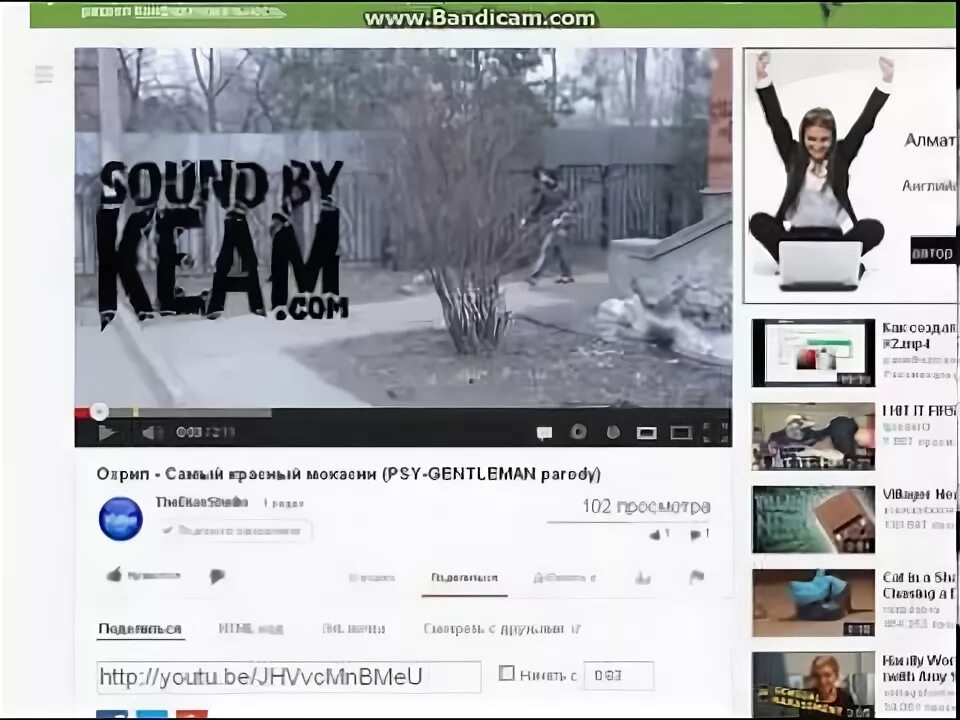Viewport: 960px width, 720px height.
Task: Open the player settings gear icon
Action: tap(578, 432)
